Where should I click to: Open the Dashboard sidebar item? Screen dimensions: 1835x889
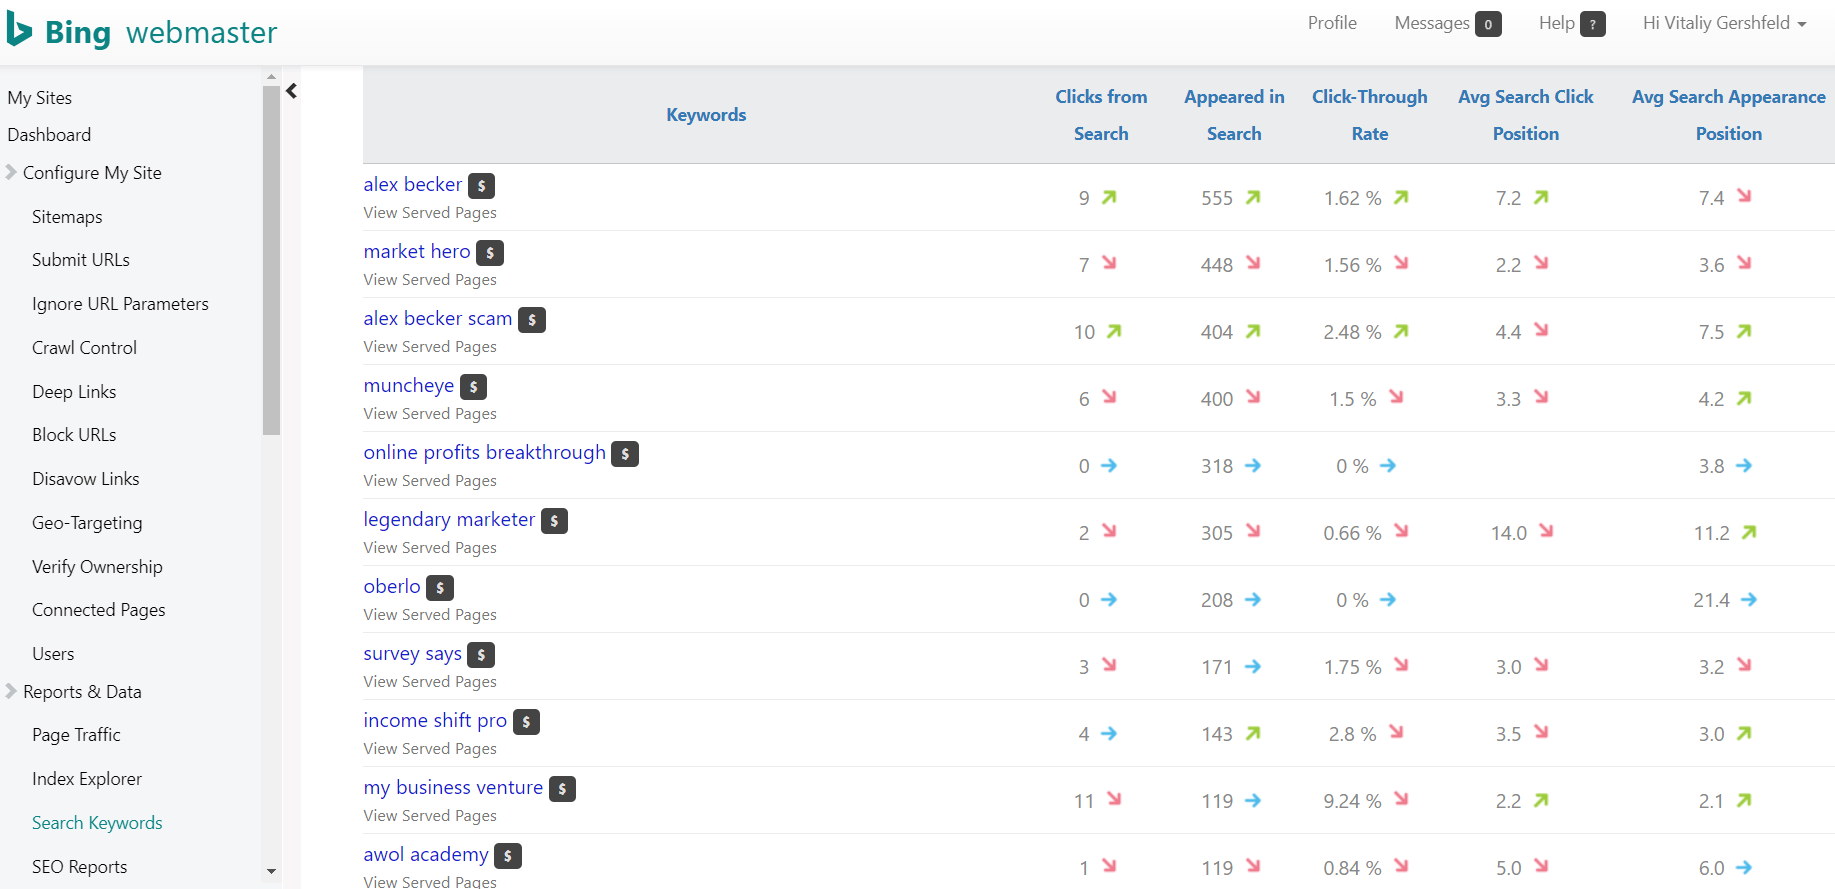[x=49, y=134]
